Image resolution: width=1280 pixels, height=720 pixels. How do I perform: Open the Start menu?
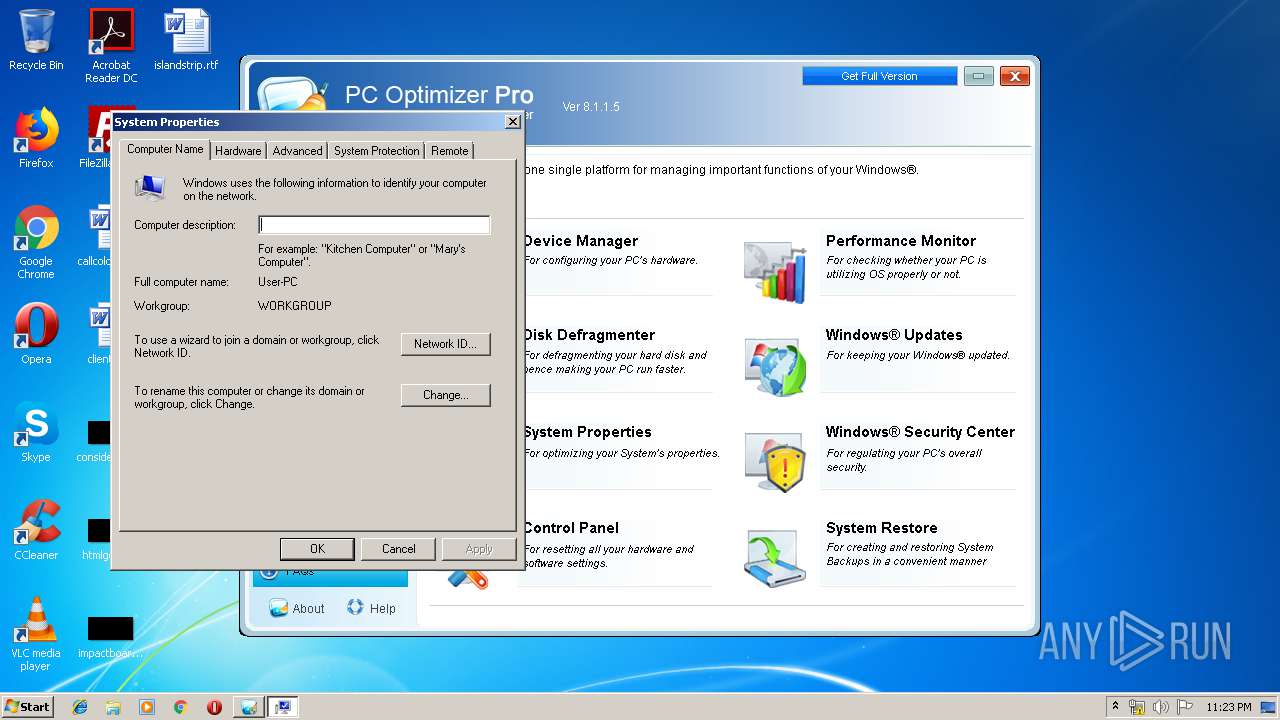tap(28, 707)
